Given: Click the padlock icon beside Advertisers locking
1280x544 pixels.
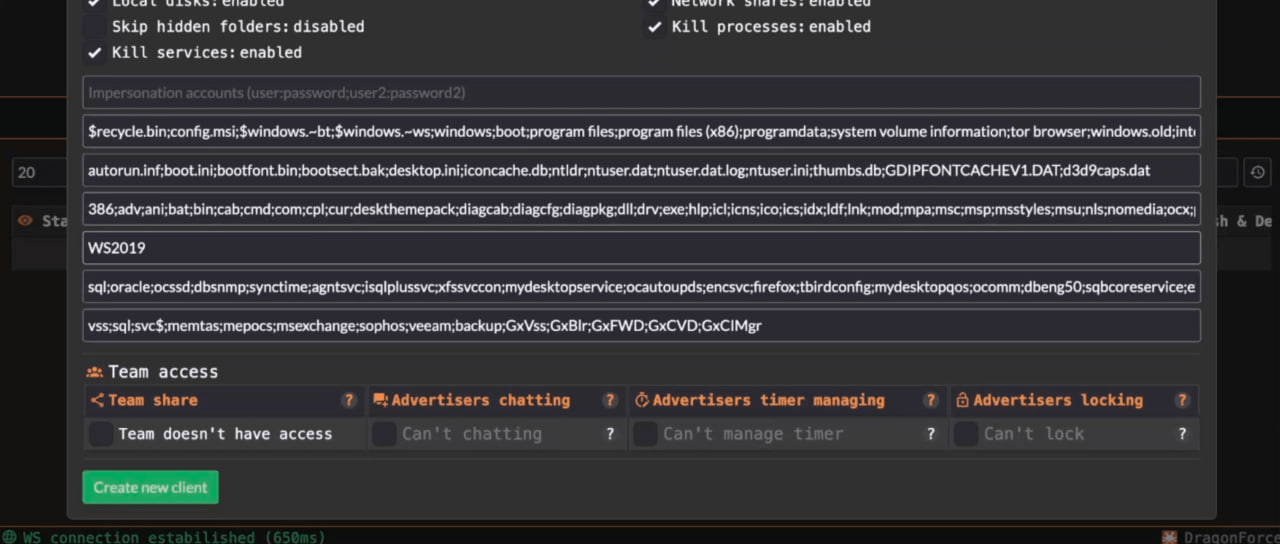Looking at the screenshot, I should (x=962, y=400).
